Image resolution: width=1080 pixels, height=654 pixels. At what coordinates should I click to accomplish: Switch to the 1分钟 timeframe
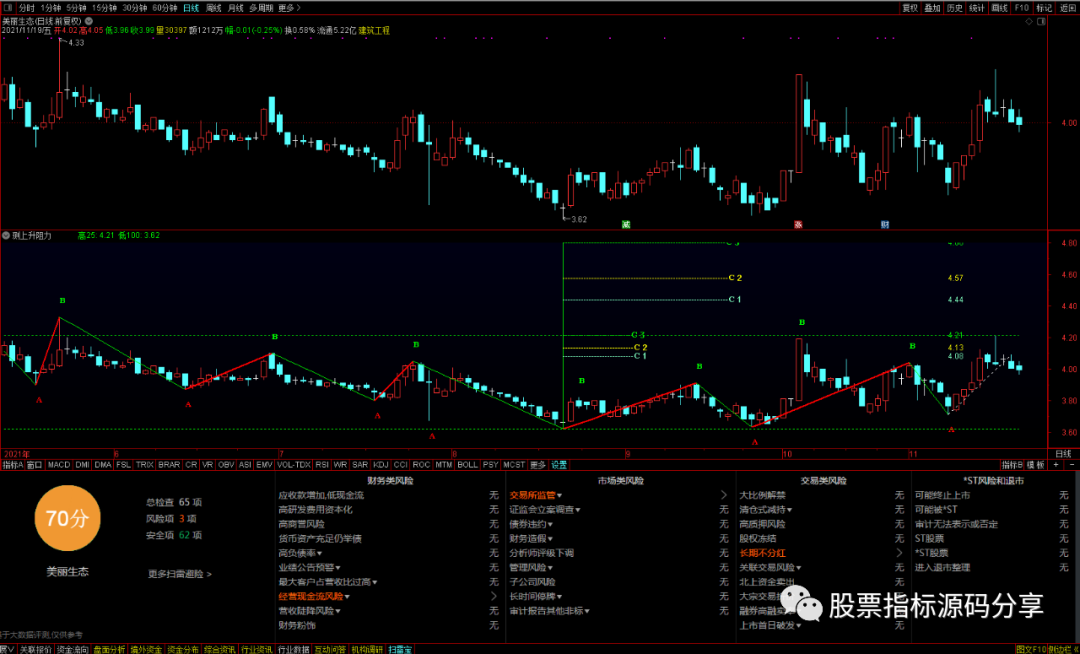click(x=50, y=8)
